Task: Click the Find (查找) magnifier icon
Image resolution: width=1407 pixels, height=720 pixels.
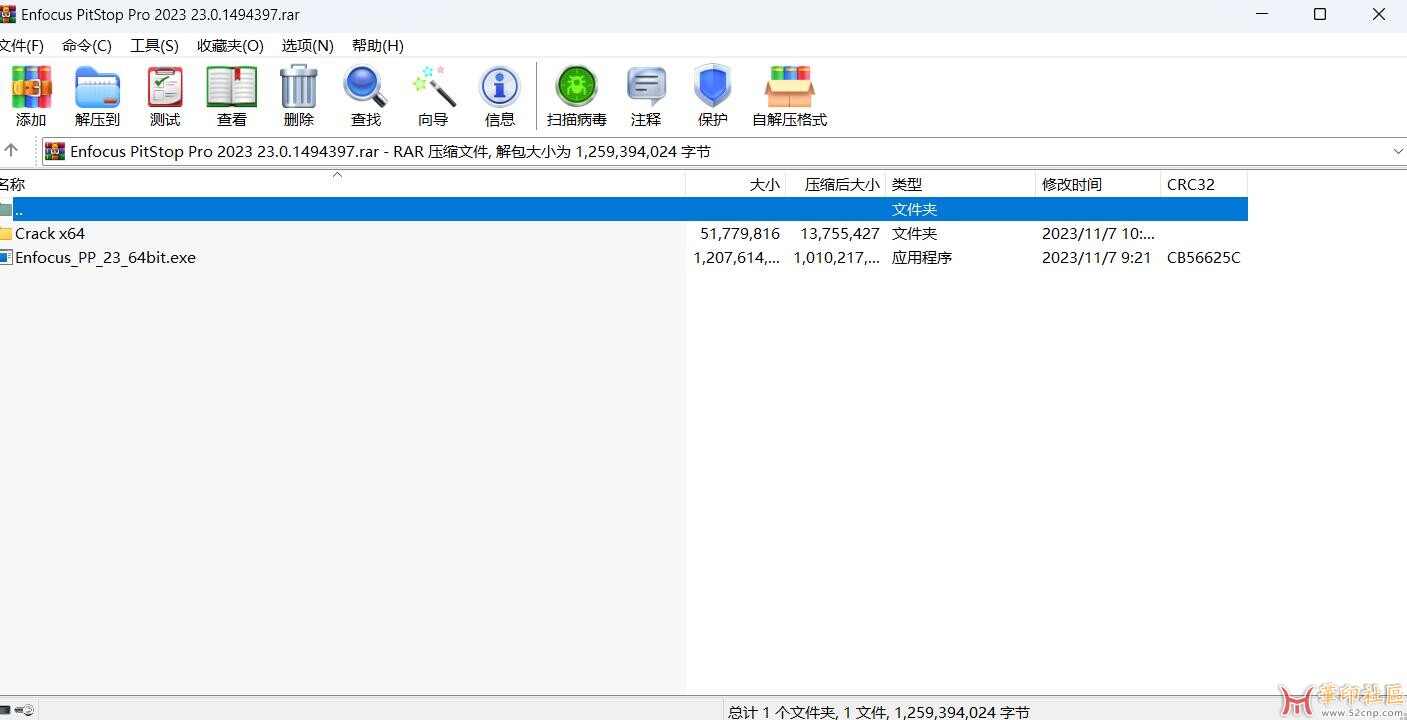Action: click(x=365, y=88)
